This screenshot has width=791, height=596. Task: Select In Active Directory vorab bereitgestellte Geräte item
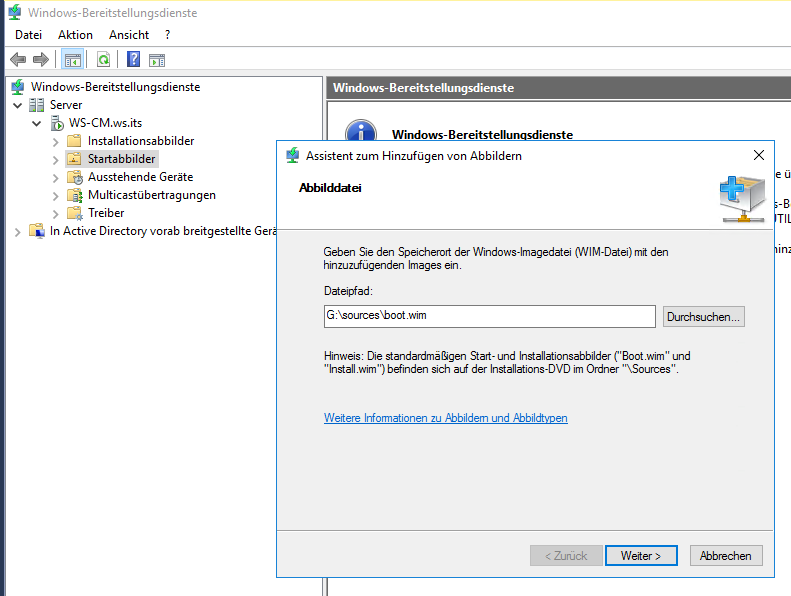click(163, 231)
